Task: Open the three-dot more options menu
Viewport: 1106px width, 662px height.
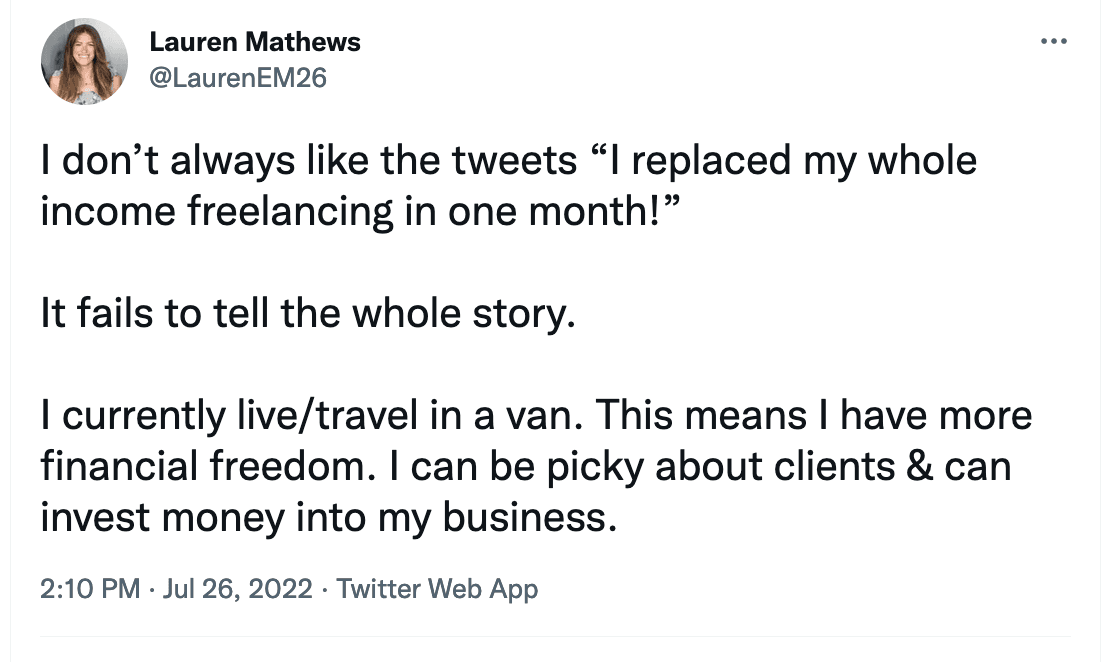Action: [1054, 42]
